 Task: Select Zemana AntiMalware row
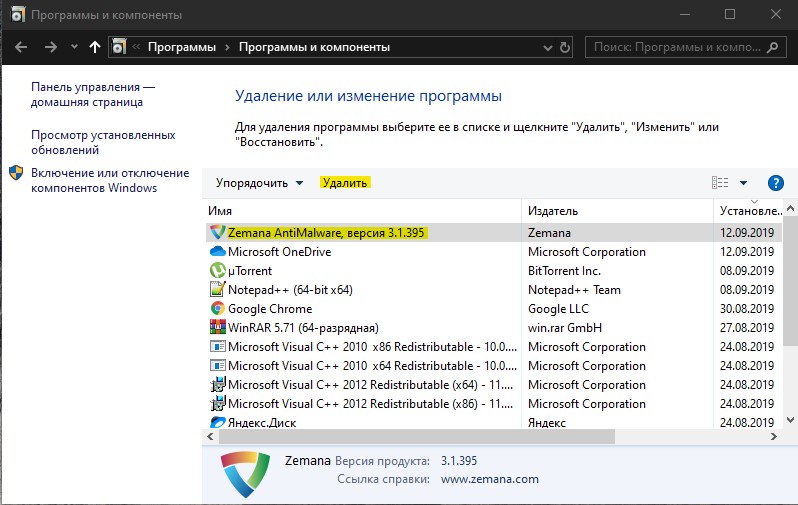click(x=494, y=233)
